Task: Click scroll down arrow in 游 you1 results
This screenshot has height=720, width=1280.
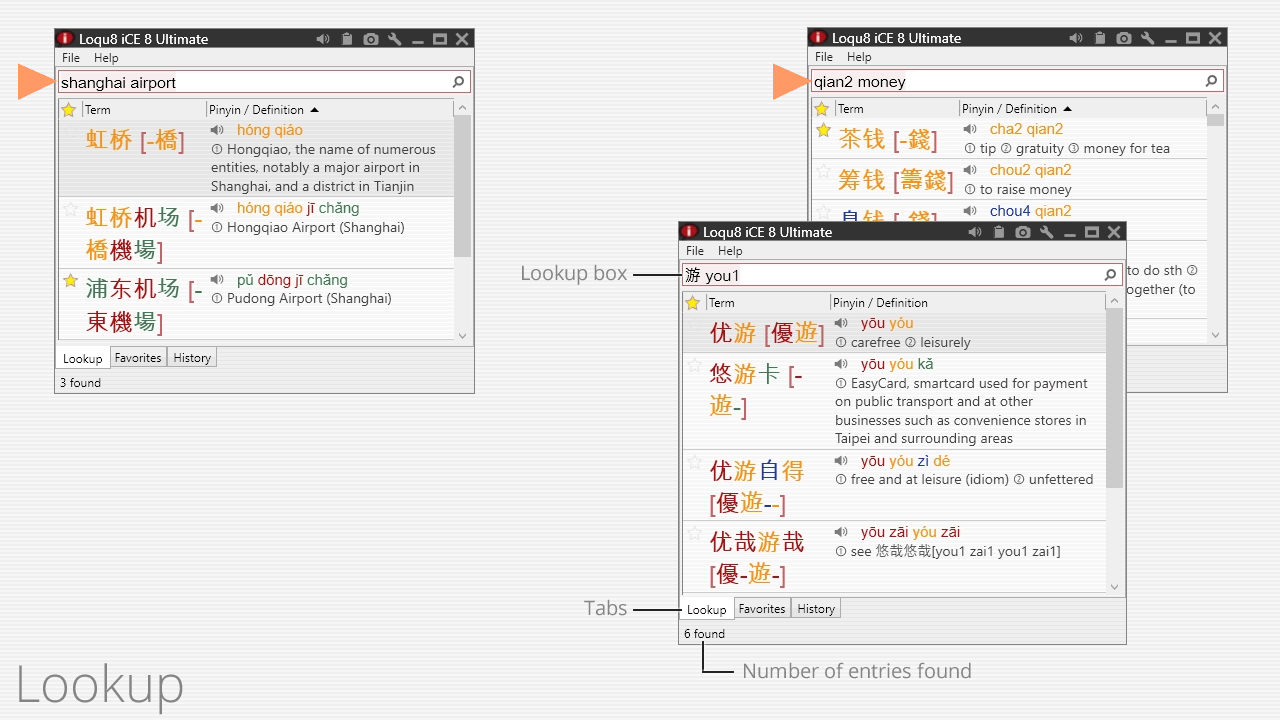Action: click(x=1115, y=587)
